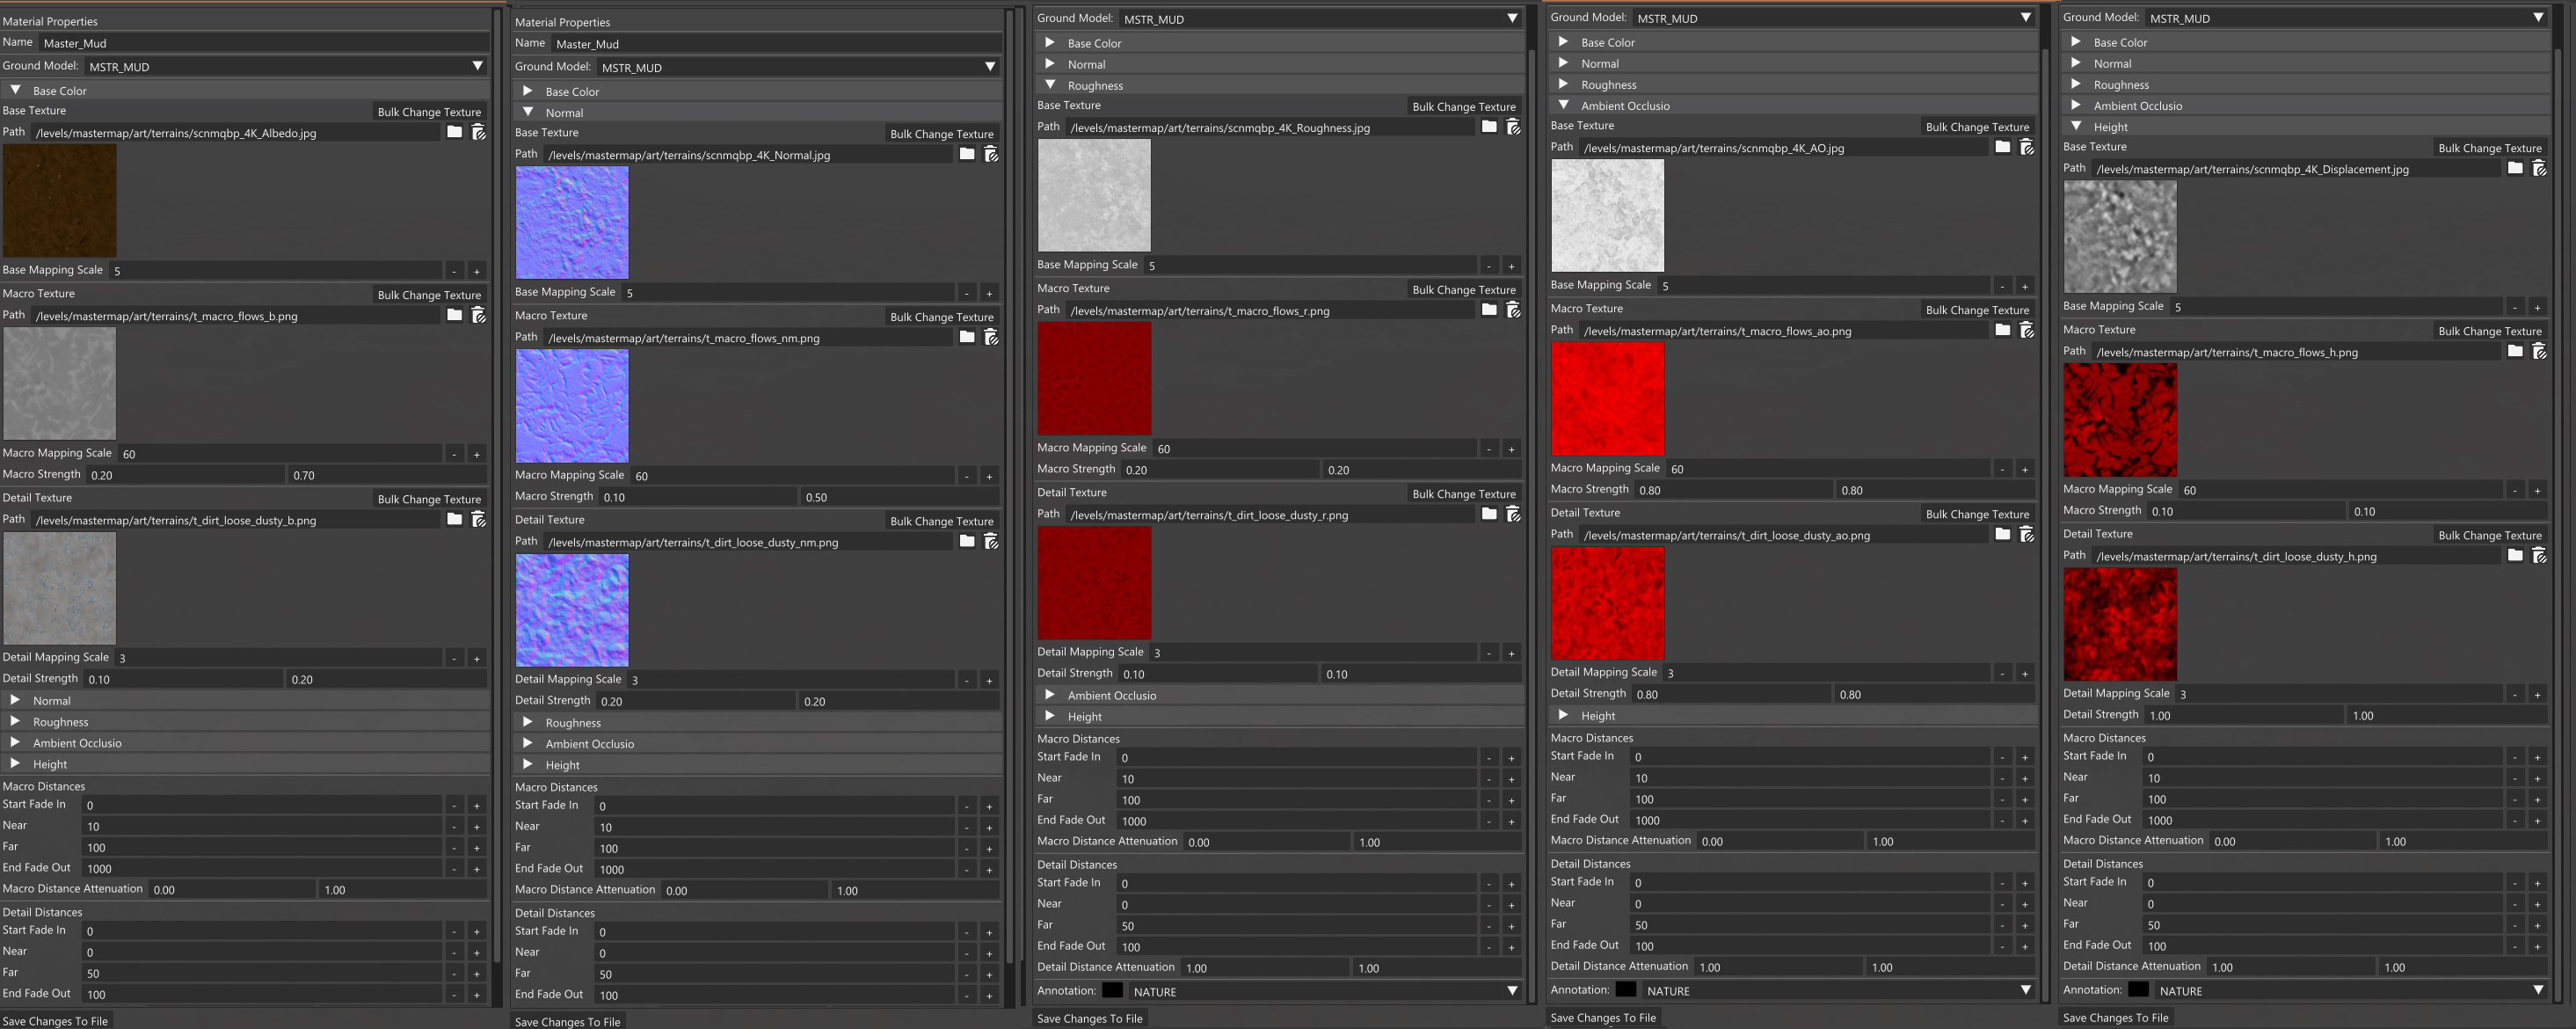Image resolution: width=2576 pixels, height=1029 pixels.
Task: Remove t_dirt_loose_dusty_nm.png using its trash icon
Action: click(x=991, y=541)
